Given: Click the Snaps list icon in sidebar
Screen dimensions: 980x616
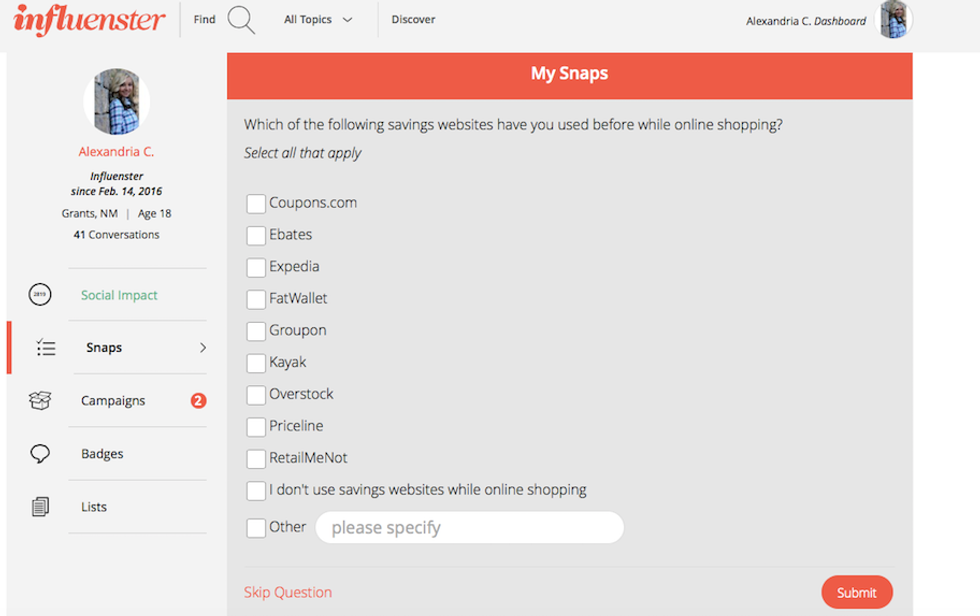Looking at the screenshot, I should pyautogui.click(x=45, y=348).
